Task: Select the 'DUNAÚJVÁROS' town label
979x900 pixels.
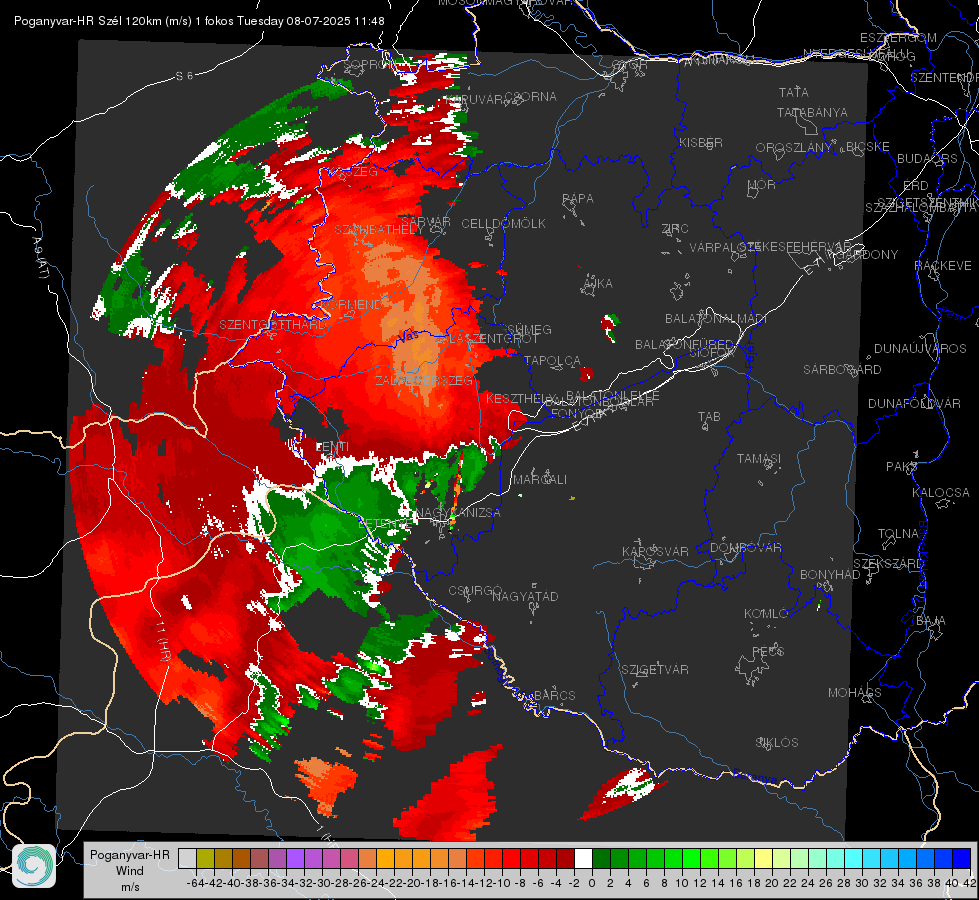Action: click(920, 349)
